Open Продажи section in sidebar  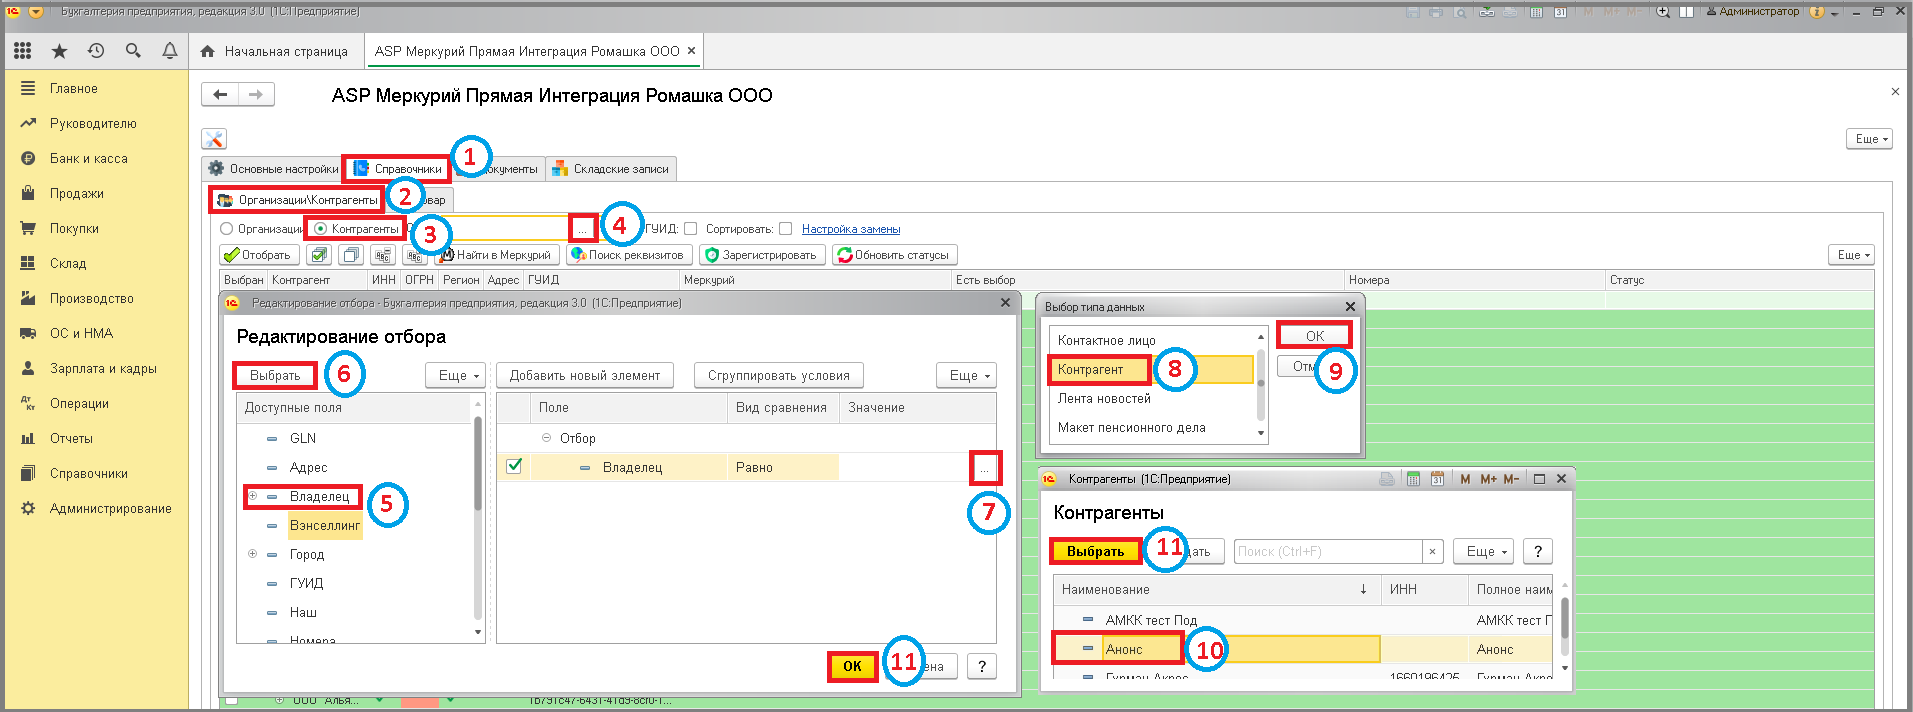(x=77, y=193)
